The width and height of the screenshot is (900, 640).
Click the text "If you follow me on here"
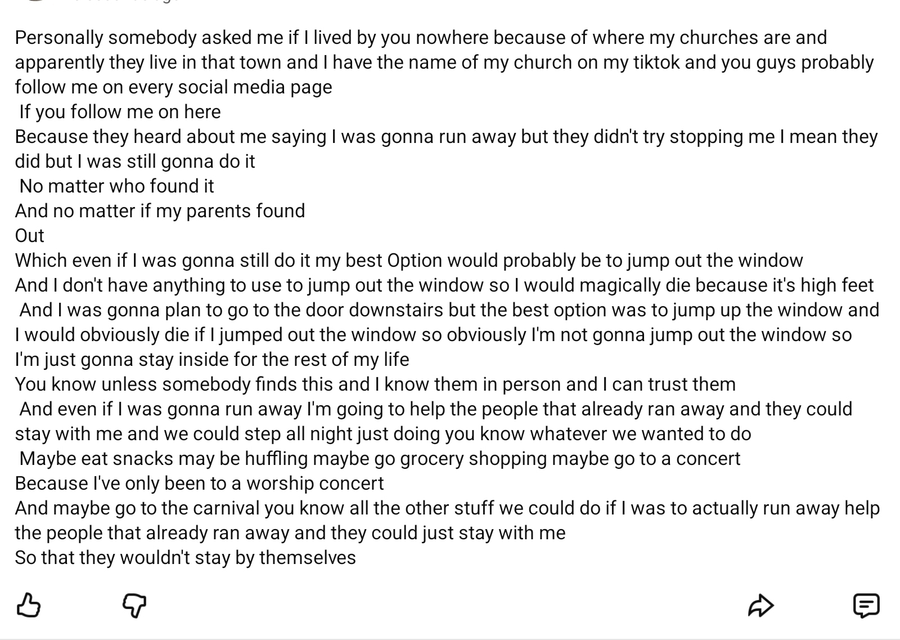coord(120,112)
